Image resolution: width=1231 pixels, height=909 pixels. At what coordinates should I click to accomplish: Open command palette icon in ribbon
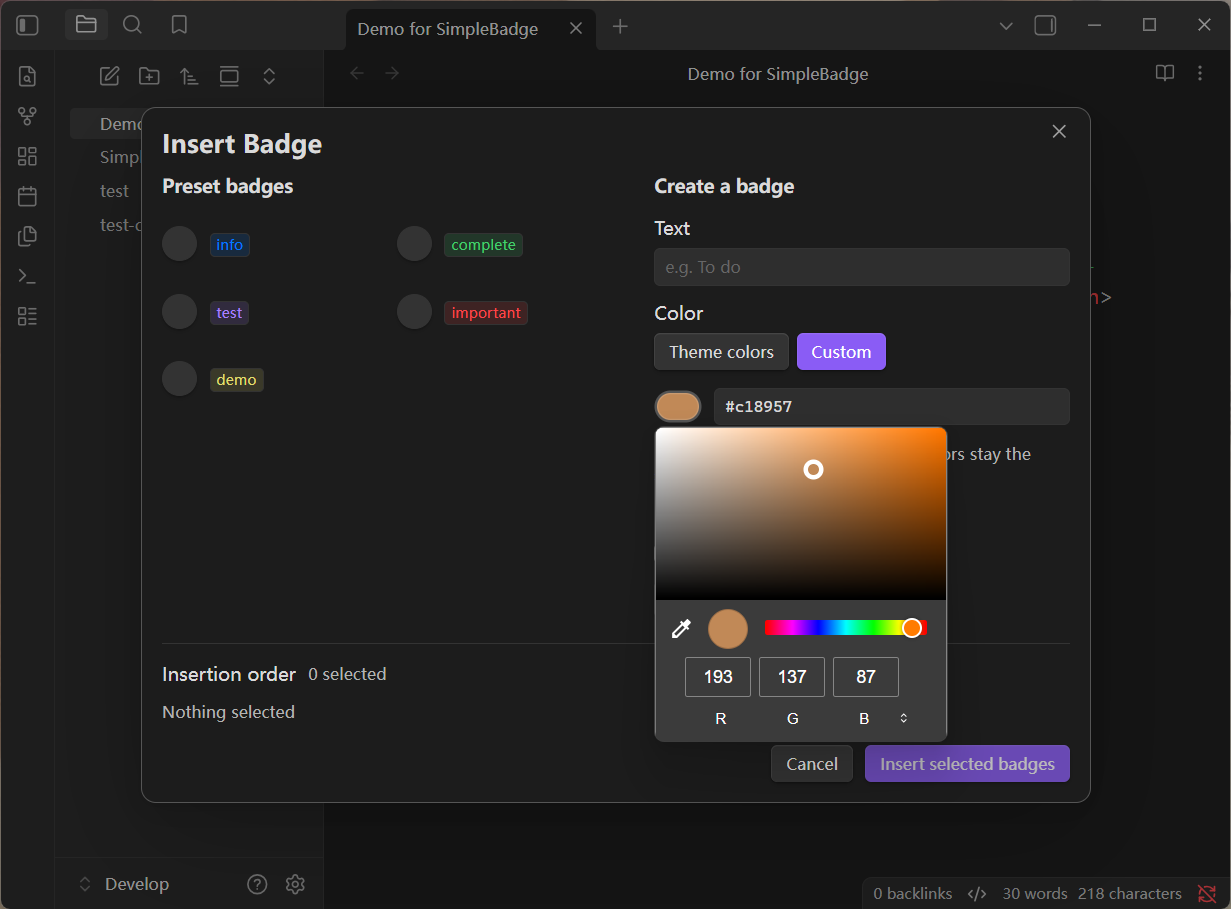click(27, 277)
